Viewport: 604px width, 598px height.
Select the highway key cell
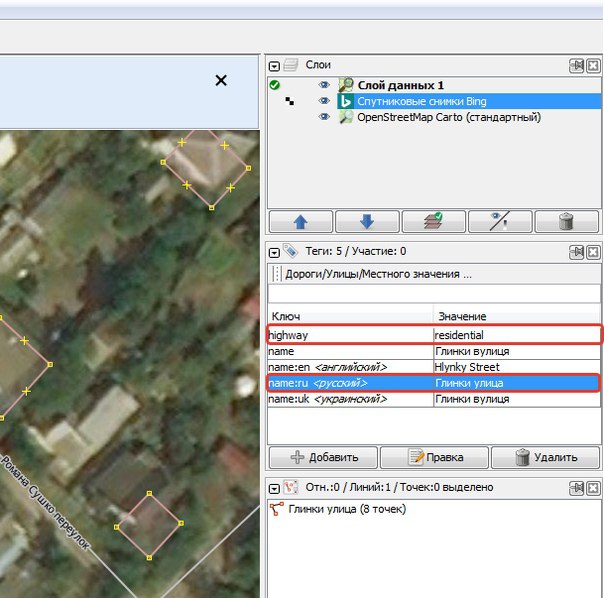(x=351, y=335)
